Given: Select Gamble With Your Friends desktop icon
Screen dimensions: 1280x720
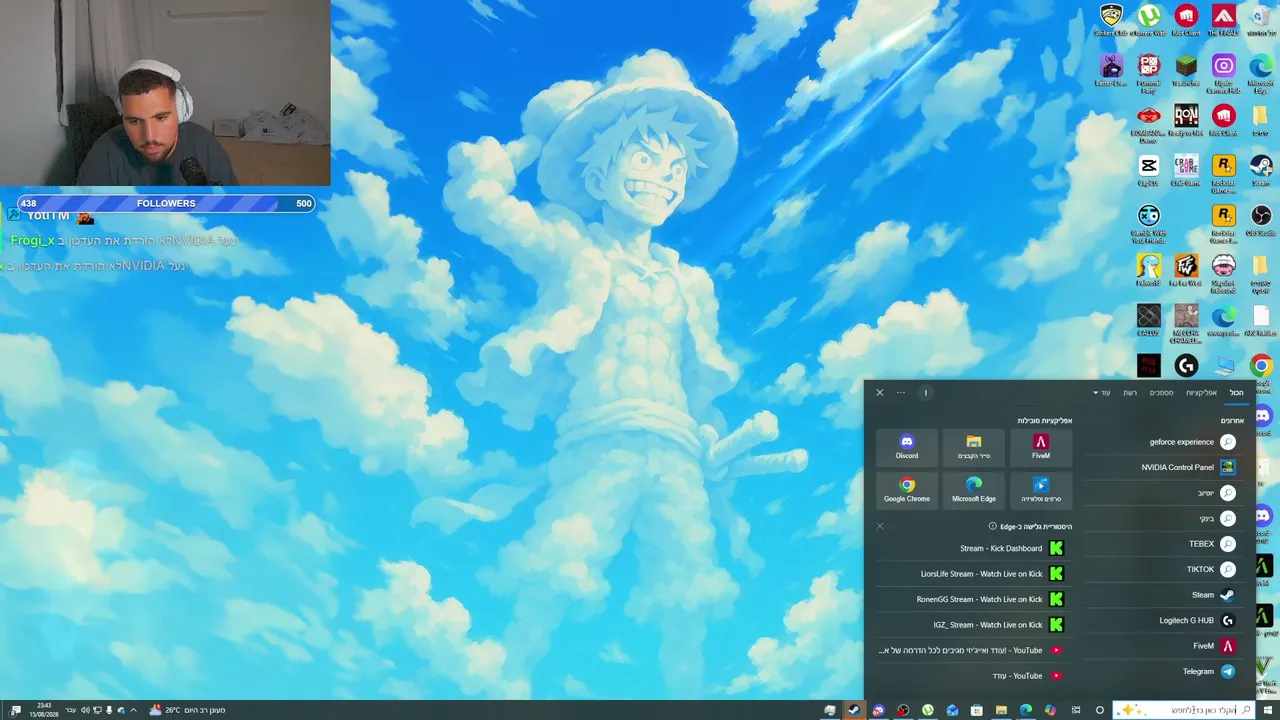Looking at the screenshot, I should pos(1149,222).
